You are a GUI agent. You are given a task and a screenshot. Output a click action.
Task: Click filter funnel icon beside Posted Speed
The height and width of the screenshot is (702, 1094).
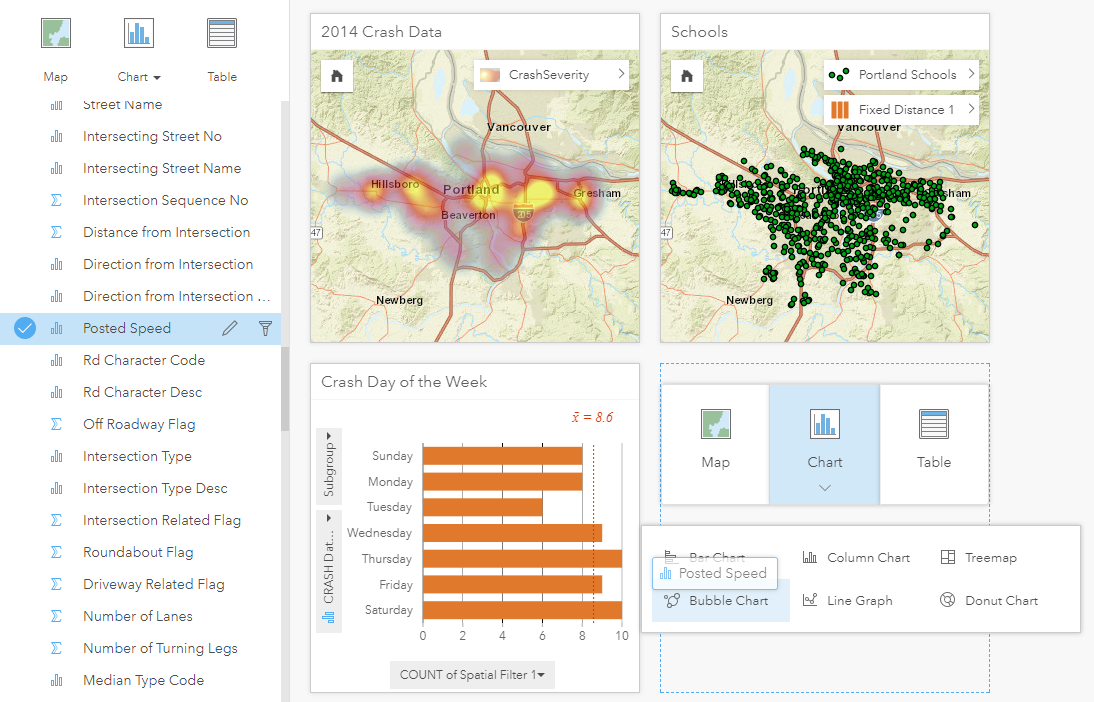click(x=265, y=328)
